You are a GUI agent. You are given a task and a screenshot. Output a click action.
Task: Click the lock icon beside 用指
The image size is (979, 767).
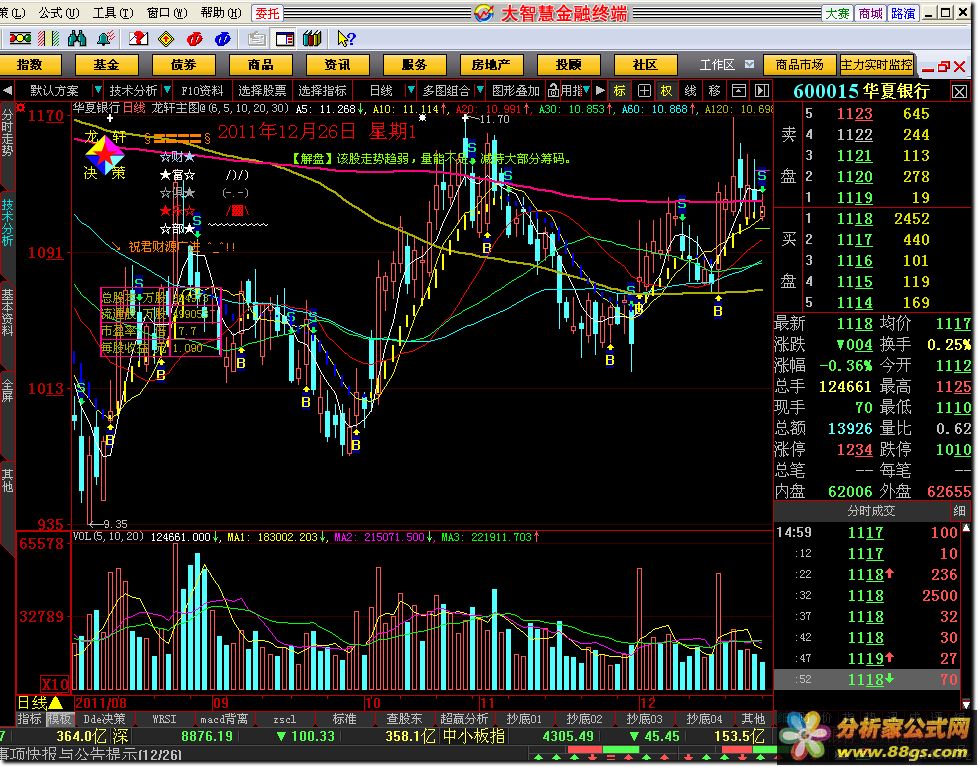(553, 91)
